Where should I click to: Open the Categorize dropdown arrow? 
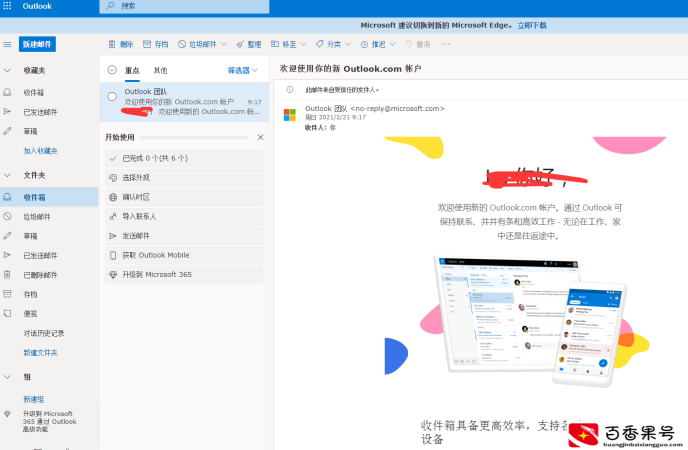tap(348, 44)
